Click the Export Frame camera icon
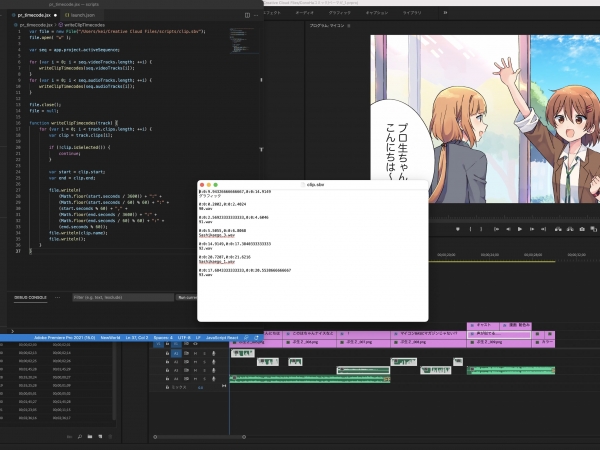600x450 pixels. coord(582,229)
